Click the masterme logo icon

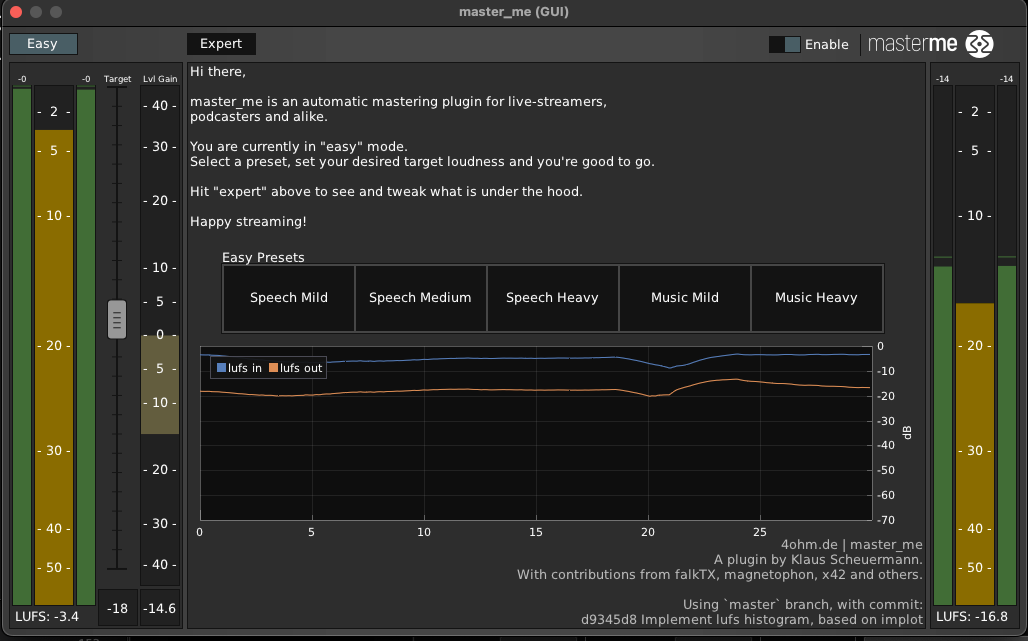tap(979, 44)
